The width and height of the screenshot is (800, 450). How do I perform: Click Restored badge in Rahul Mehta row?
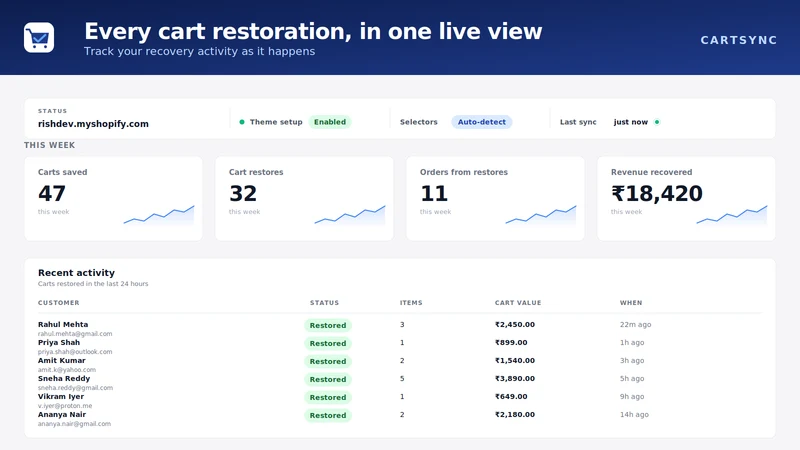tap(328, 326)
